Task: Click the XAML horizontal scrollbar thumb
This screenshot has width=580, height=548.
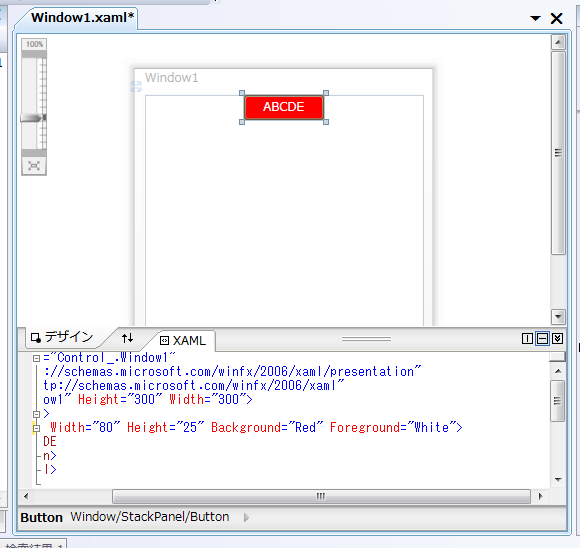Action: pos(321,496)
